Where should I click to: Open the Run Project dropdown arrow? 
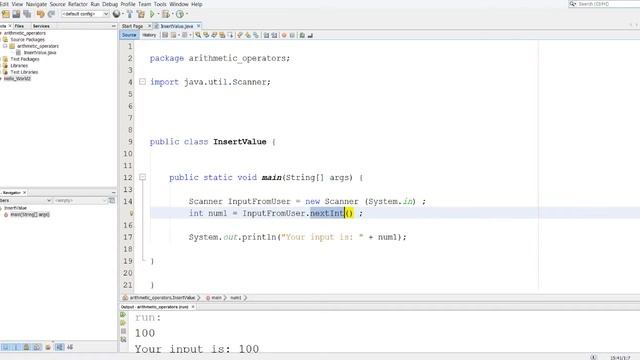[158, 14]
